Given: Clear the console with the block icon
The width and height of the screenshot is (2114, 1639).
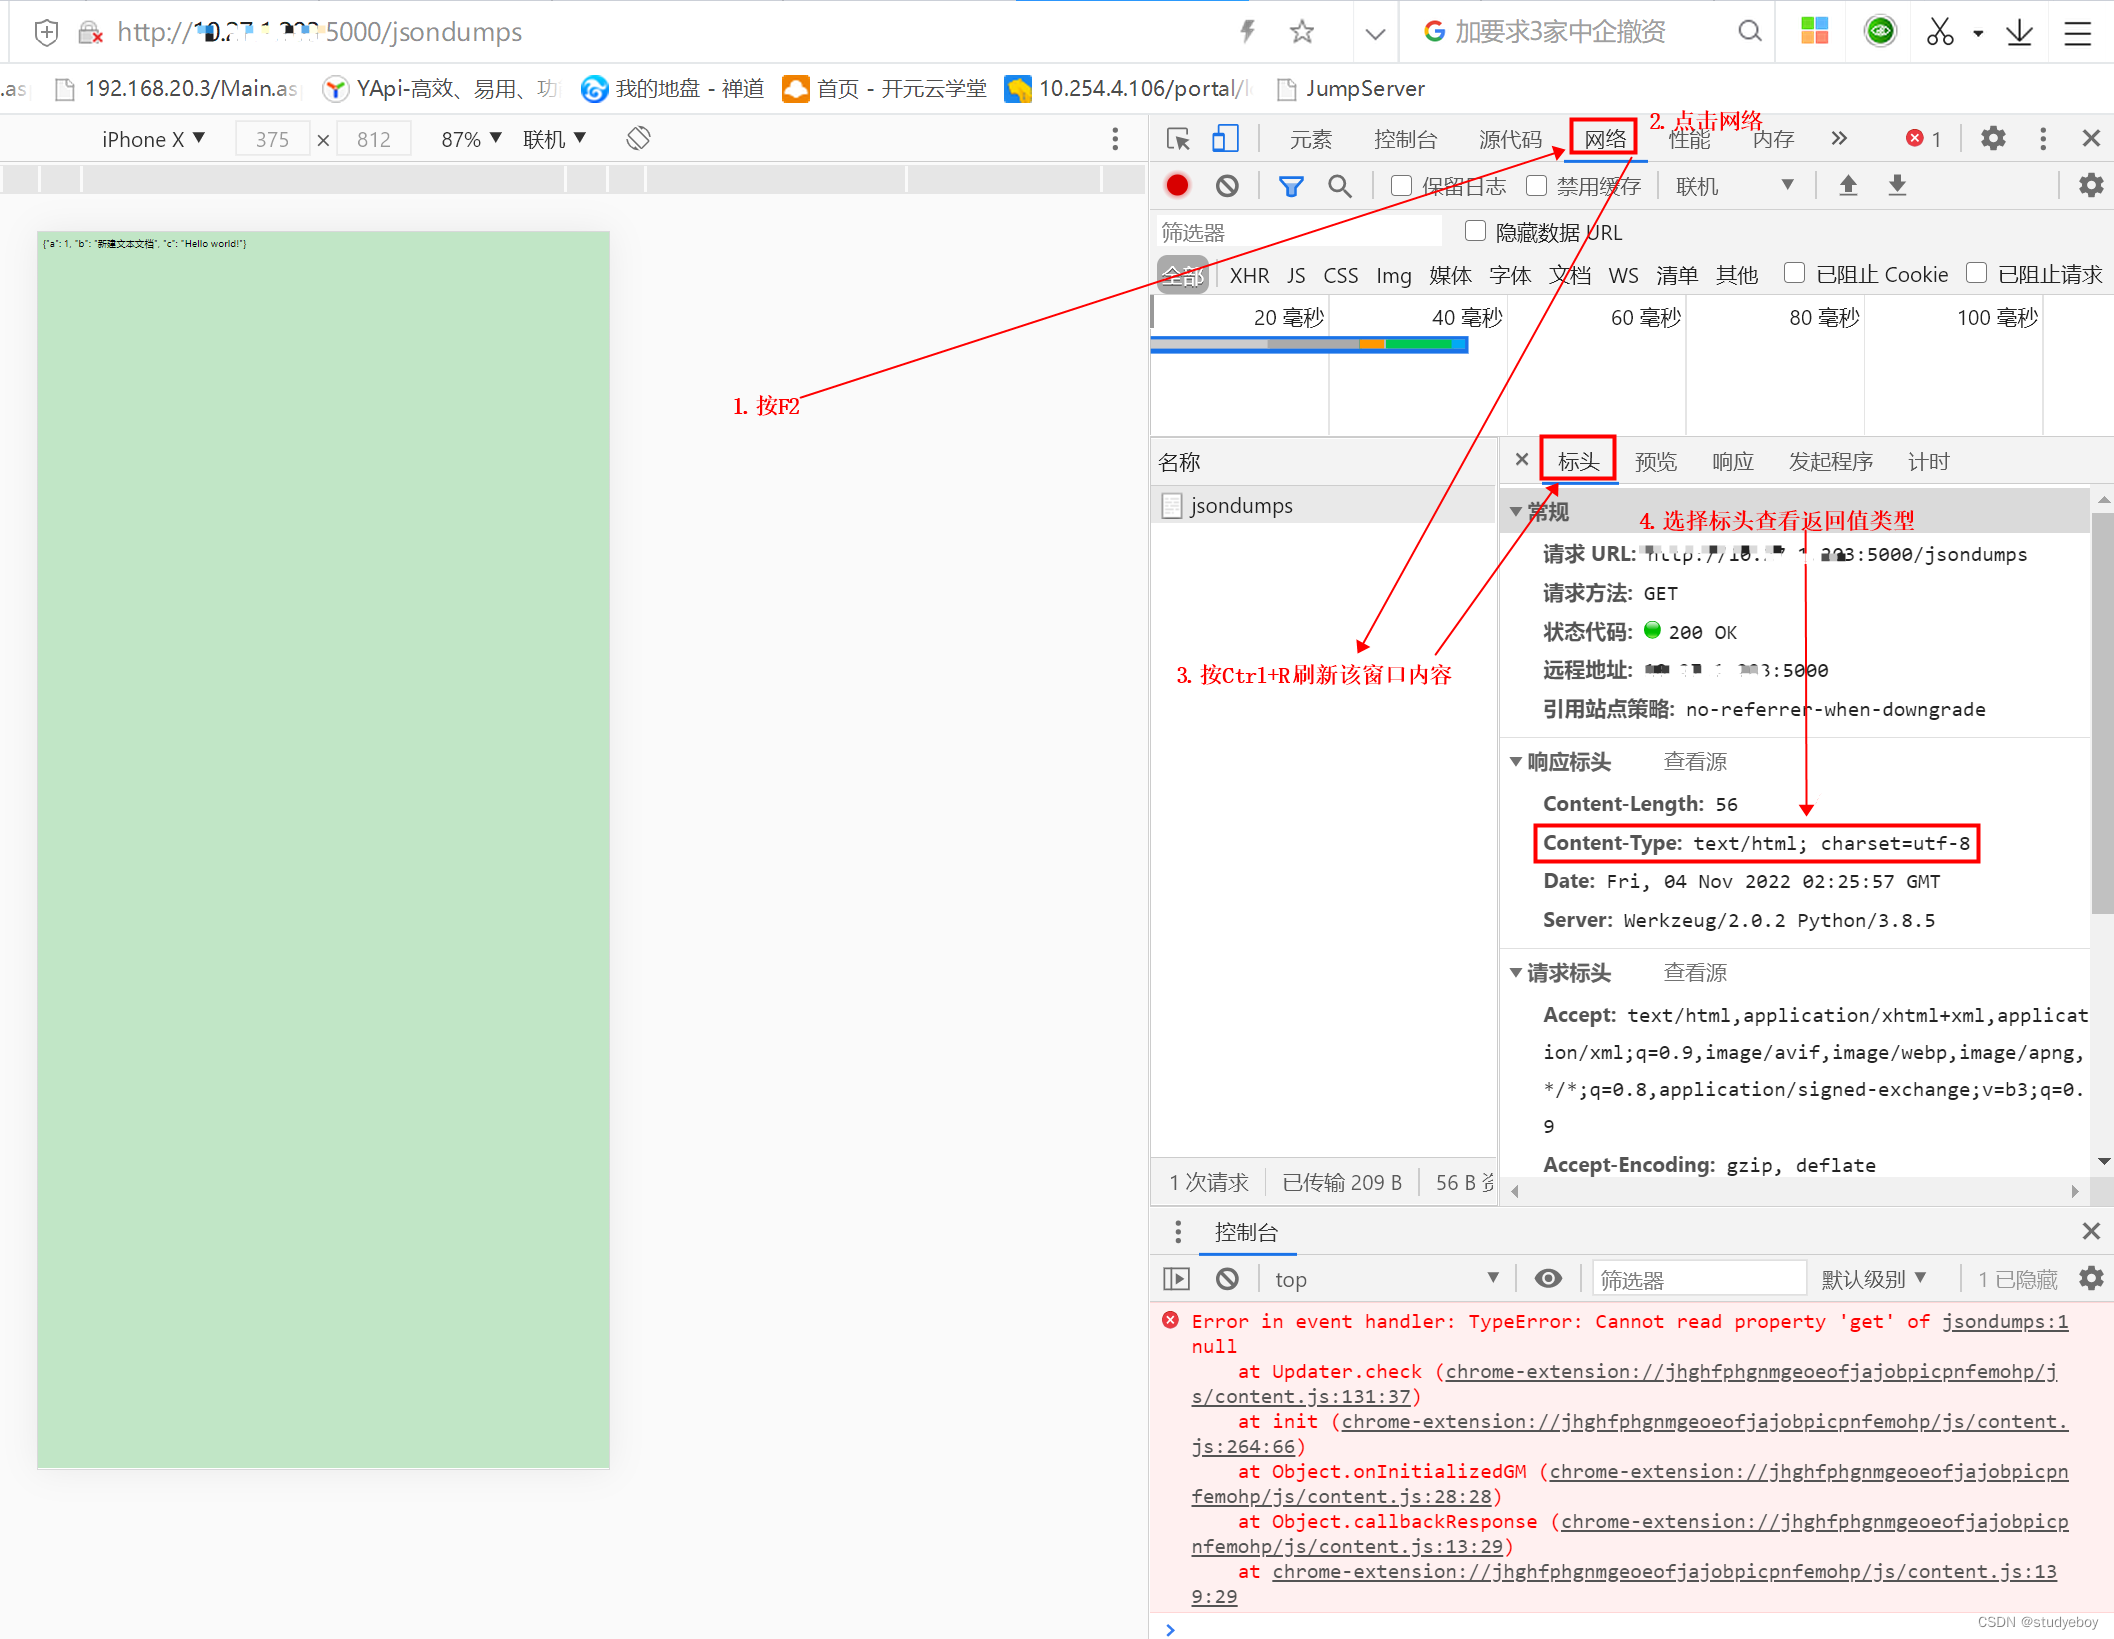Looking at the screenshot, I should tap(1227, 1279).
